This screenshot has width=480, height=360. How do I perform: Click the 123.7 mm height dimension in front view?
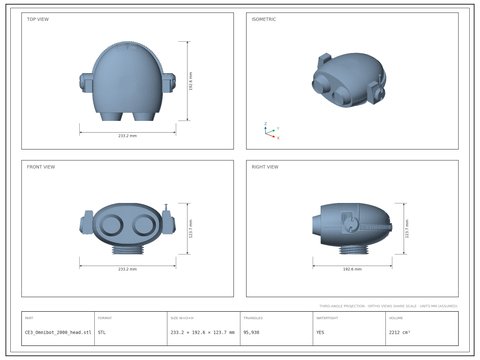191,228
